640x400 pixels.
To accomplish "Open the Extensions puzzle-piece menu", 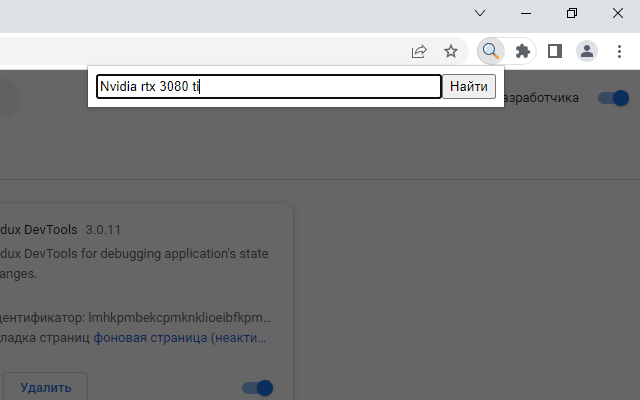I will coord(522,51).
